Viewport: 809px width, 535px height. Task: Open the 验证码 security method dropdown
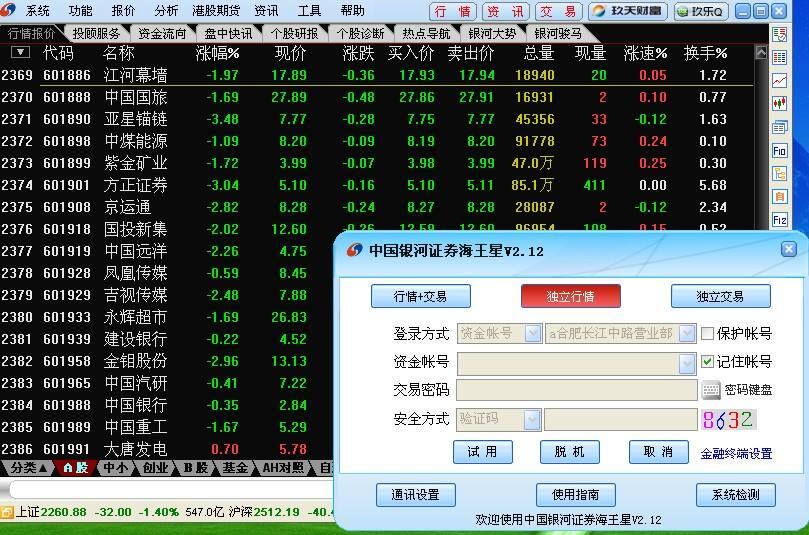click(532, 419)
